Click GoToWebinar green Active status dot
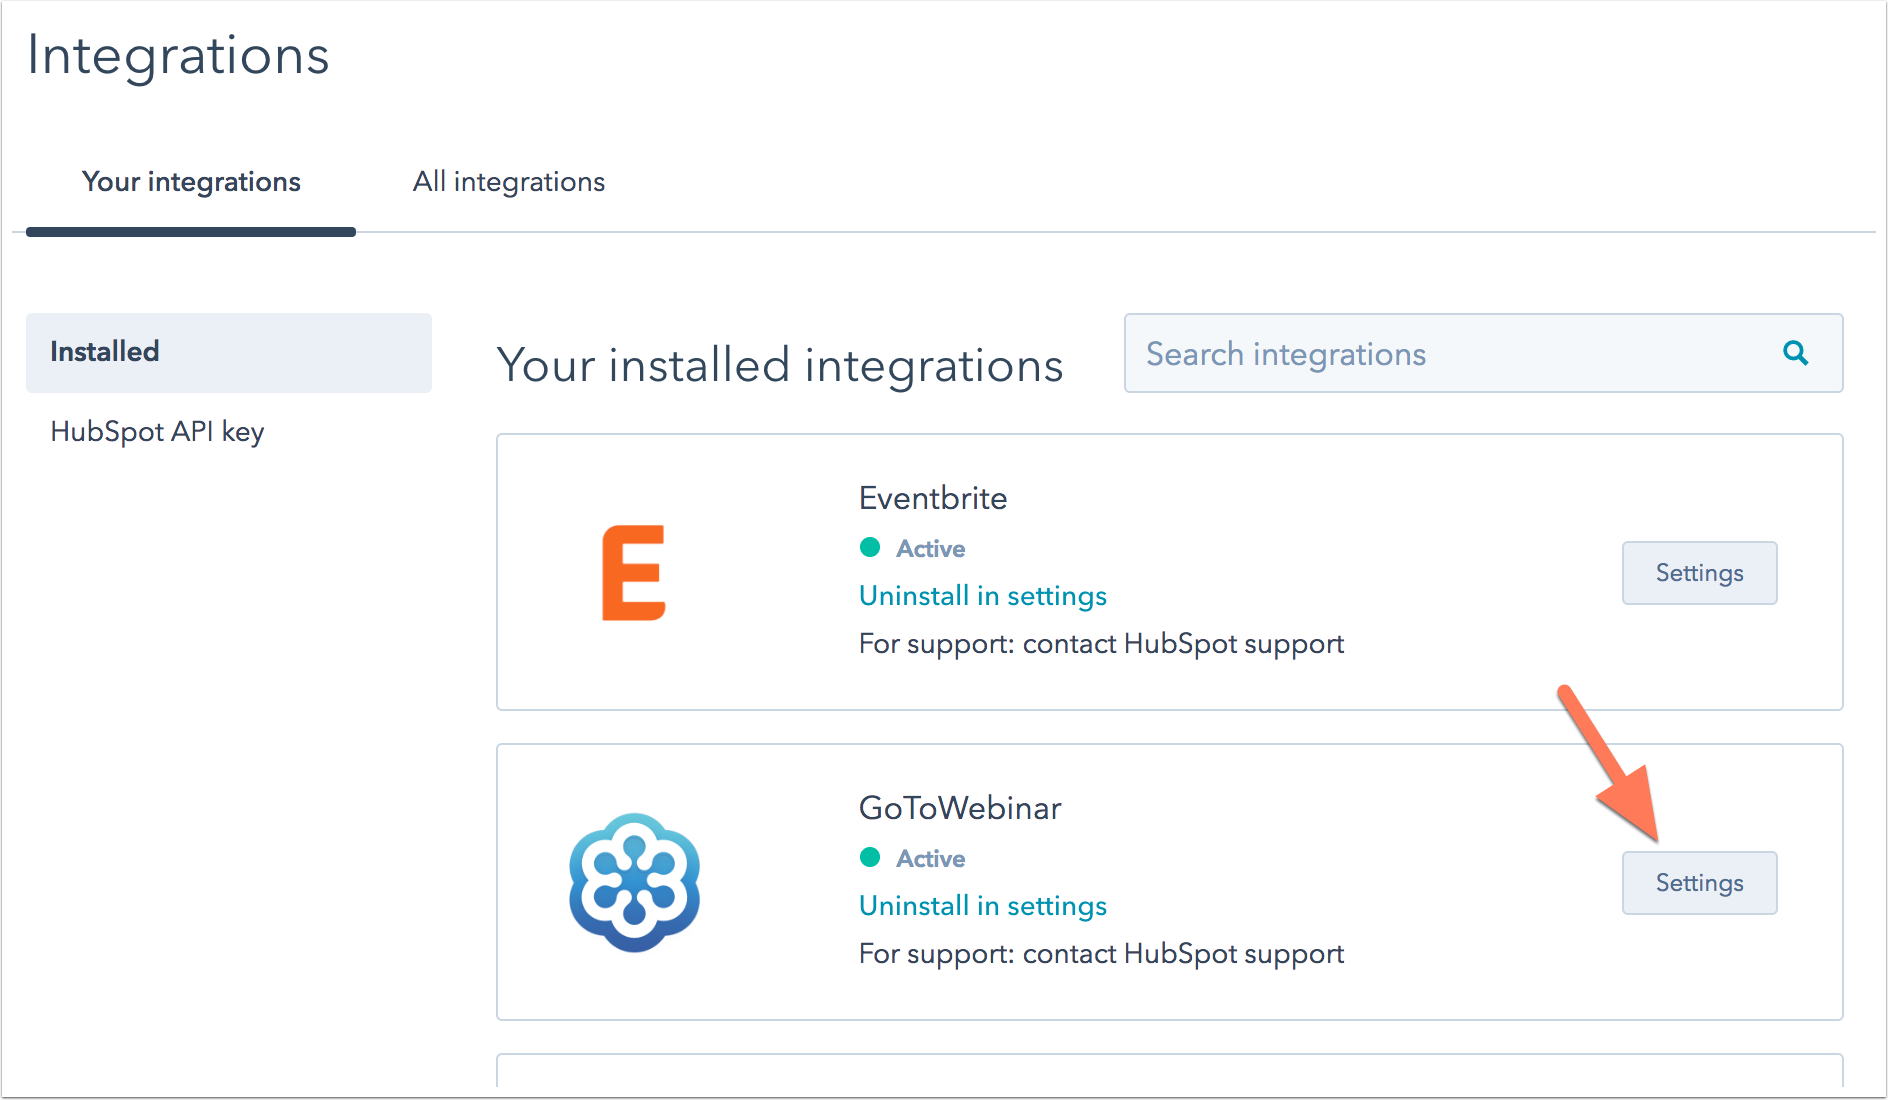This screenshot has width=1888, height=1100. 870,857
